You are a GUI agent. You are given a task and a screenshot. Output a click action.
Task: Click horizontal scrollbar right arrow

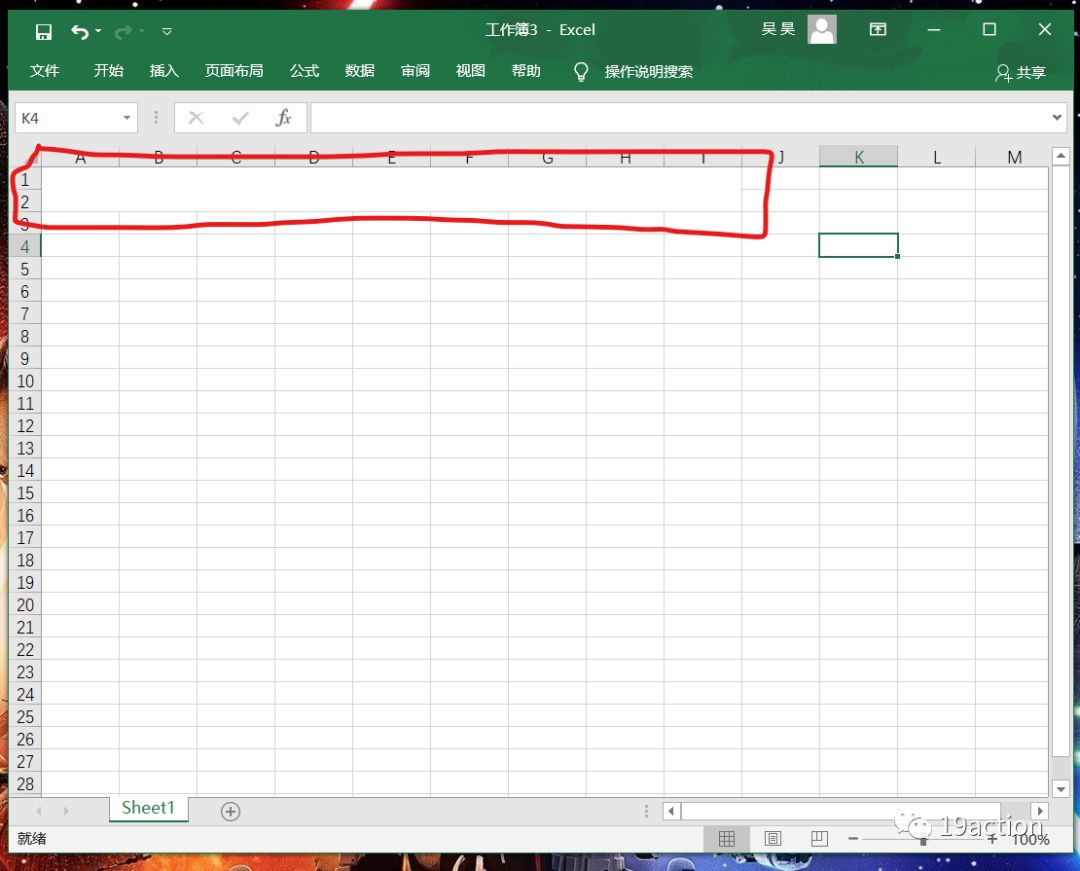(1039, 811)
